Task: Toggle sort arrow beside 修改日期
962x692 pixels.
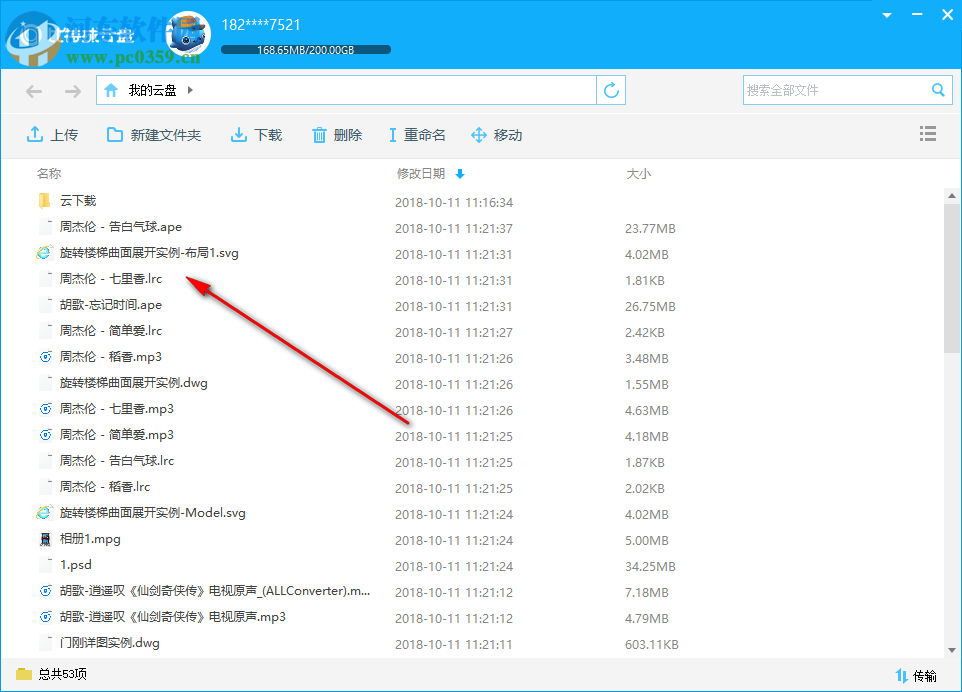Action: pos(460,174)
